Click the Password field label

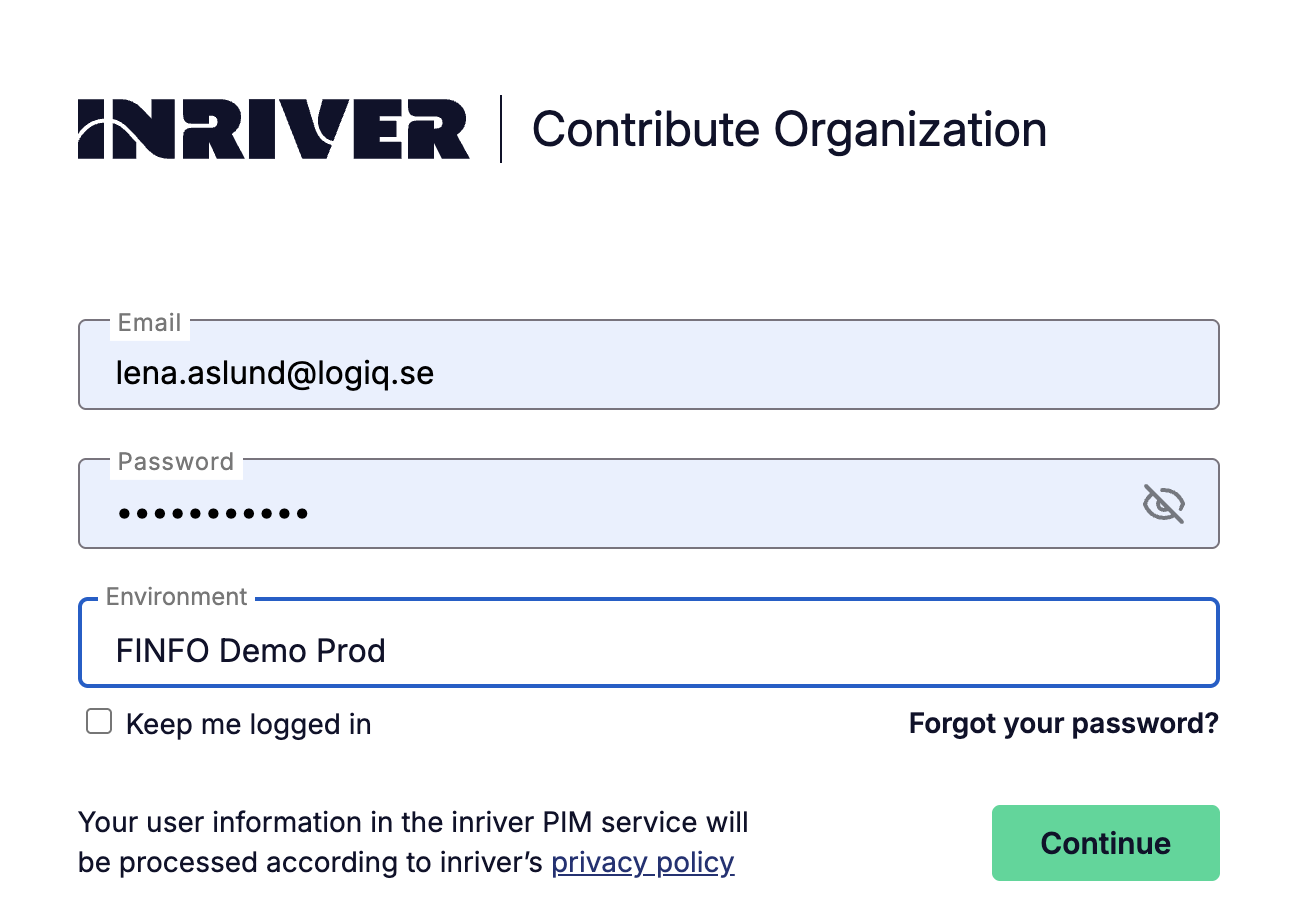[175, 462]
